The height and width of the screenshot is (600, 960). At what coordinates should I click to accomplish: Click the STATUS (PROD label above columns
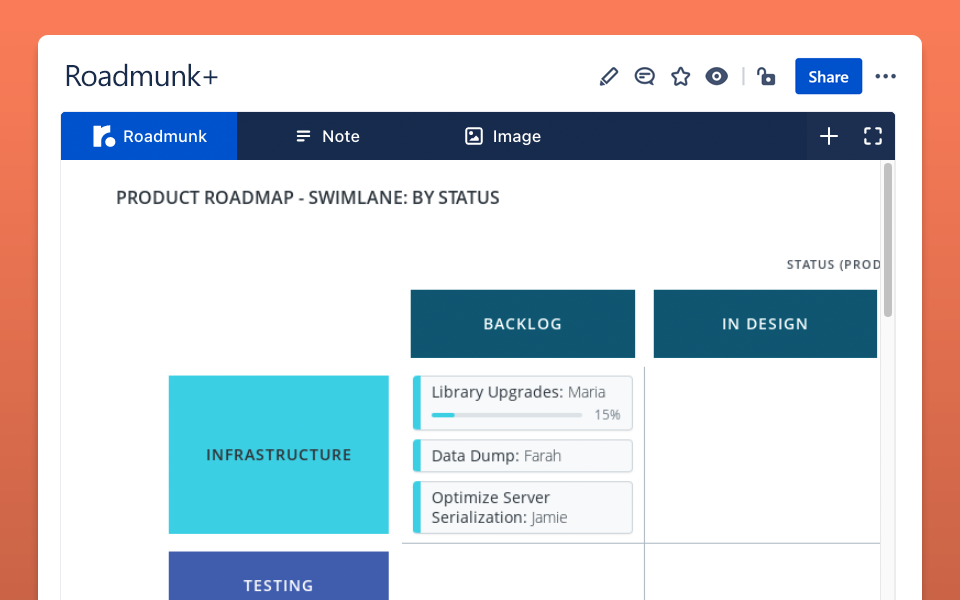[833, 264]
